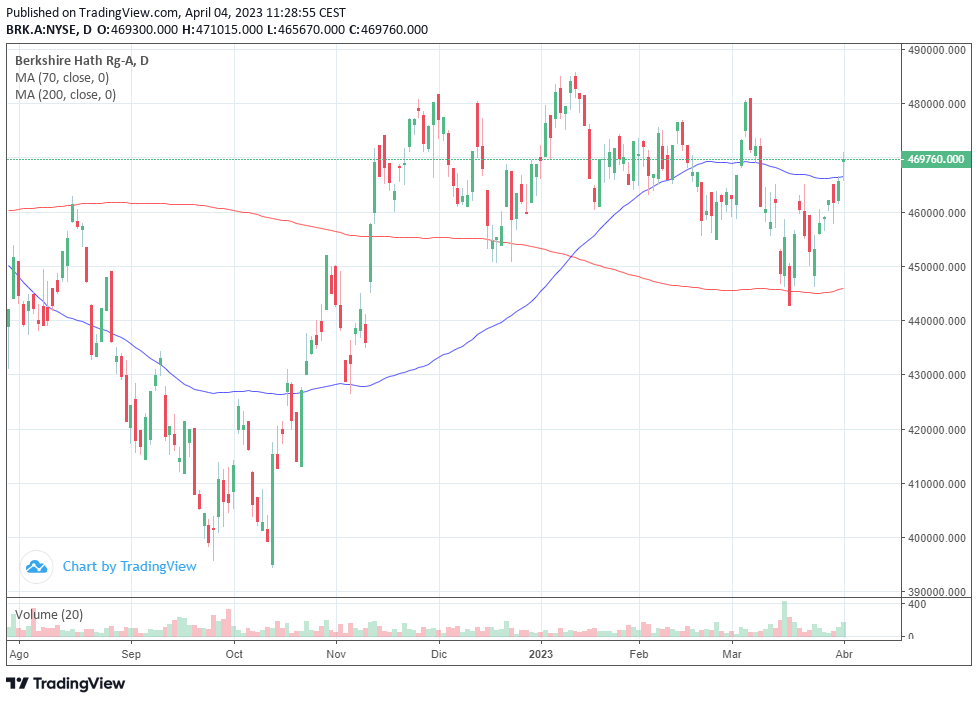Click the 'O:469300.000' open value in header
The image size is (978, 702).
137,29
